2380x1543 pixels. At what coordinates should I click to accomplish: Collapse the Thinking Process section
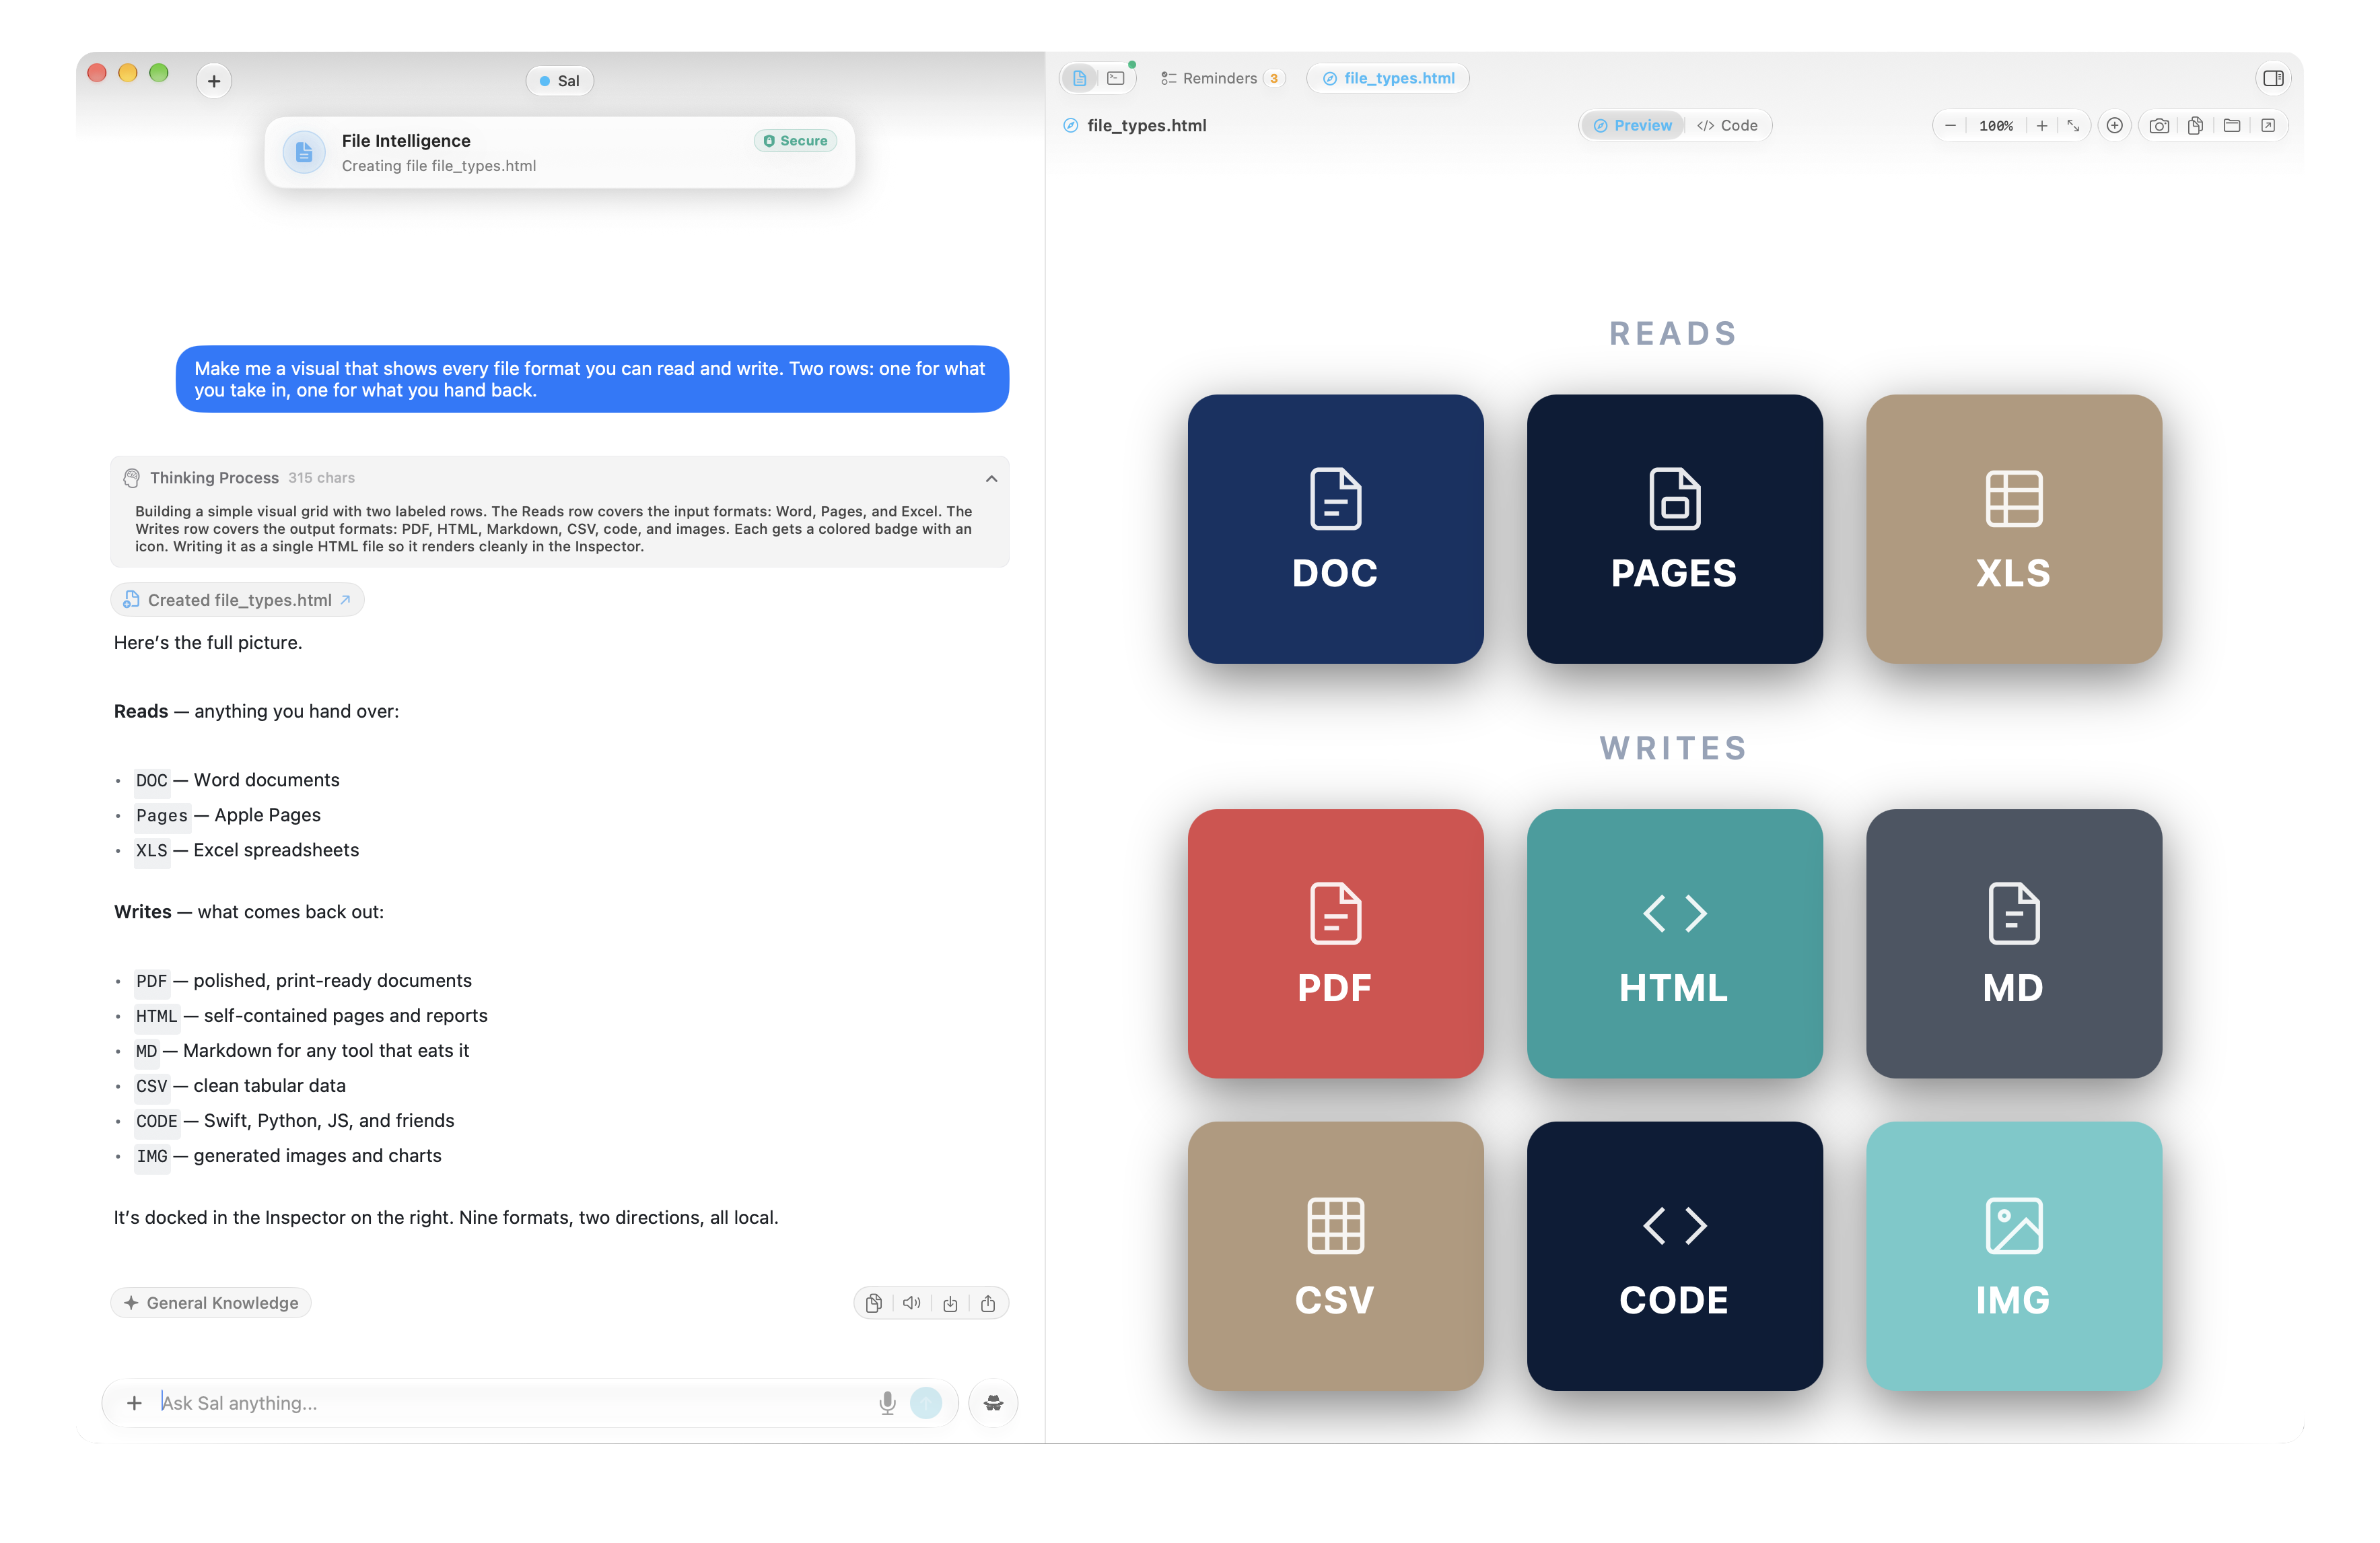[x=991, y=478]
